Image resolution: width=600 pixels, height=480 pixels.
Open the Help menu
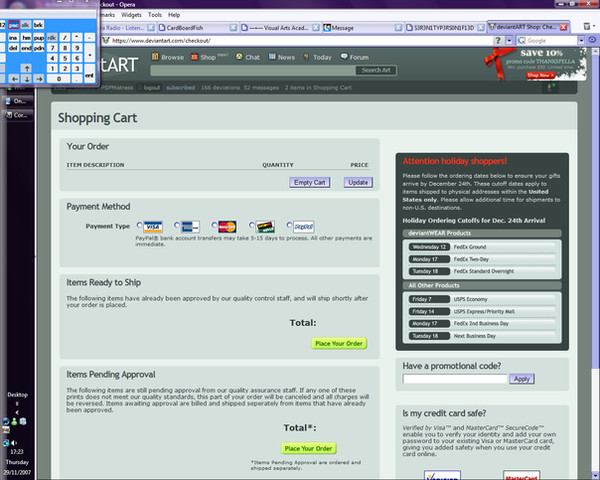[174, 15]
